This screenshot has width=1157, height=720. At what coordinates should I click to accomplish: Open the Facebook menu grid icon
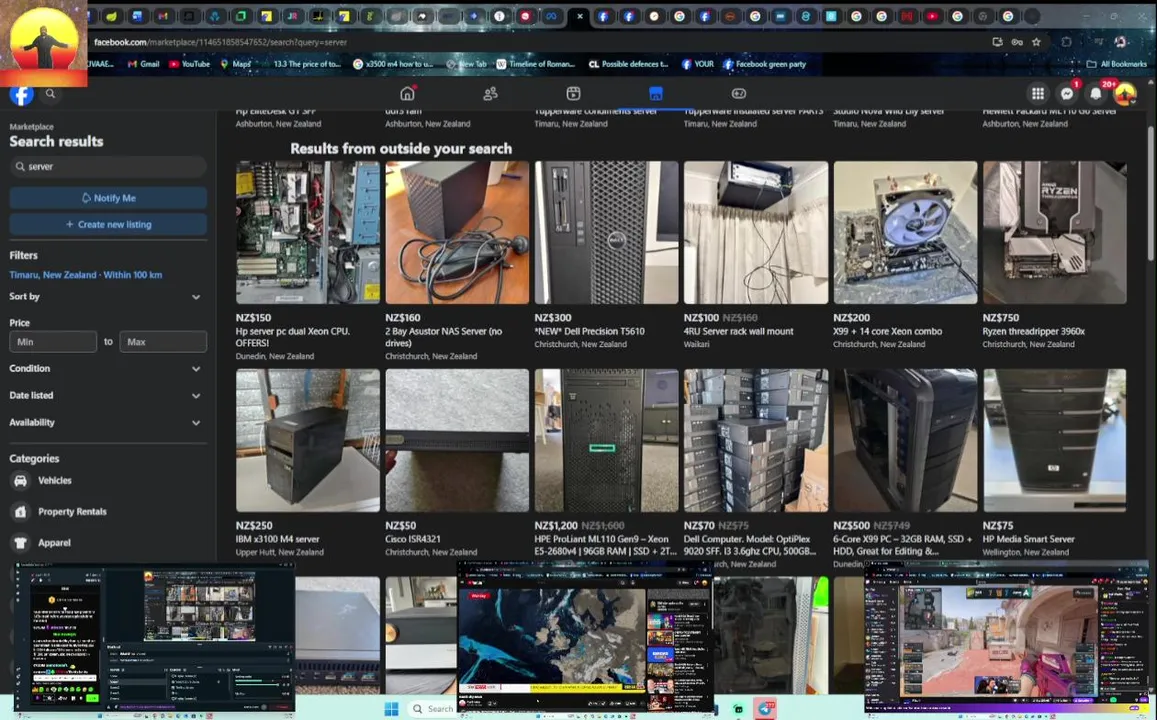tap(1038, 94)
